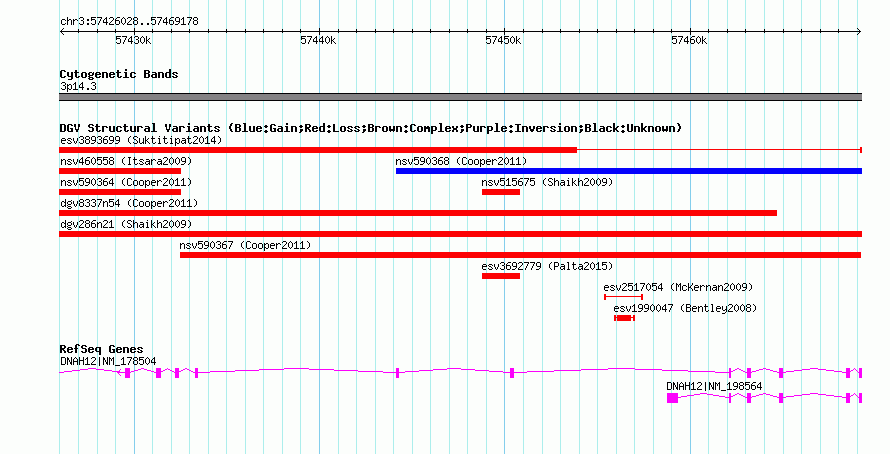Click the 57450k ruler tick label
The image size is (890, 454).
pos(503,40)
